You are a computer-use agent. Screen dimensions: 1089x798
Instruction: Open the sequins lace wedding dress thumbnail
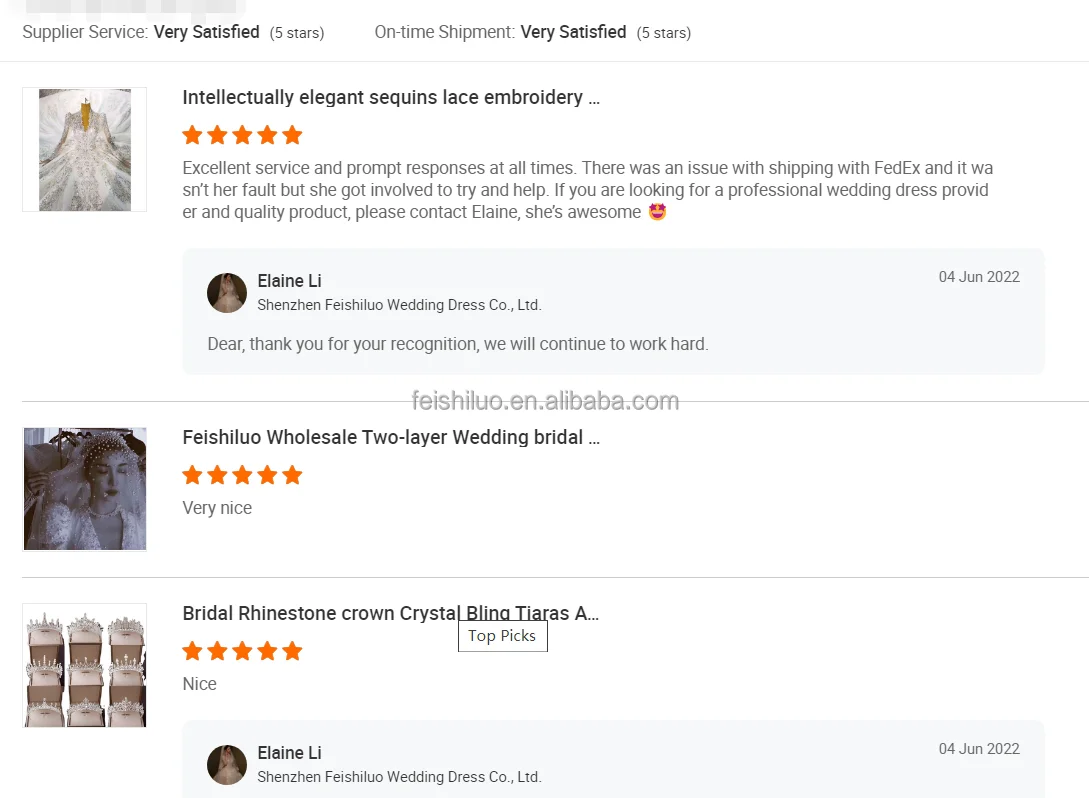point(85,150)
